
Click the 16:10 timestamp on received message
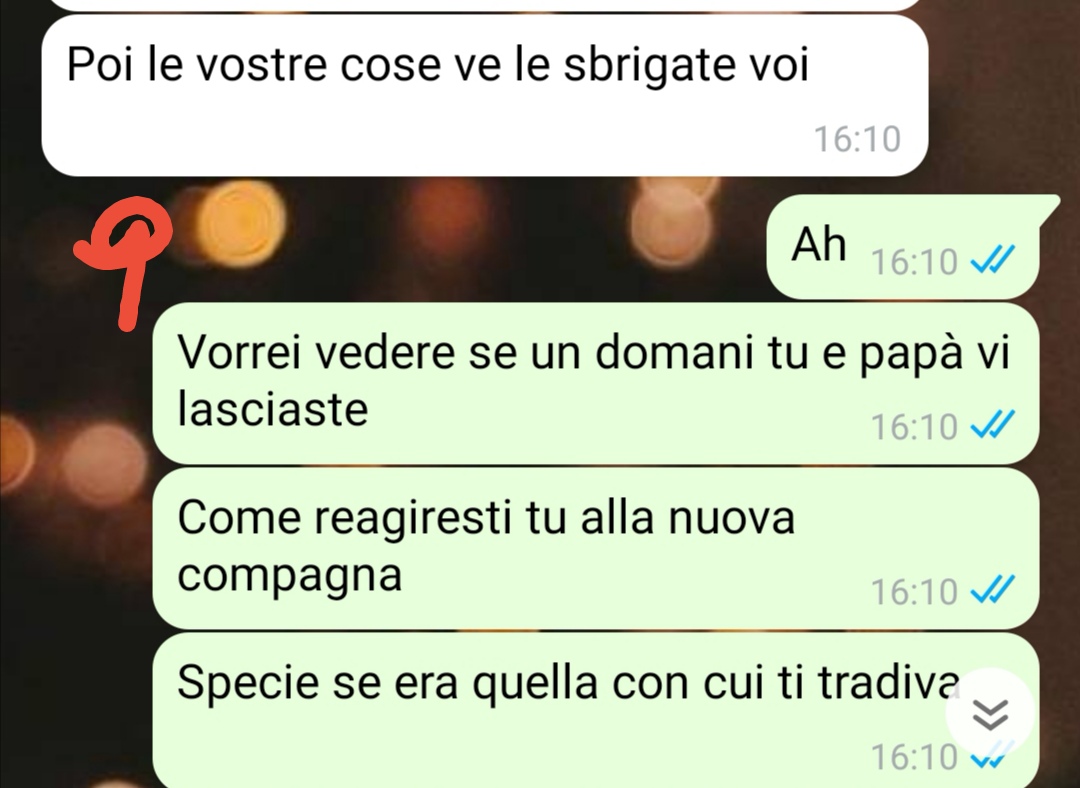tap(858, 139)
